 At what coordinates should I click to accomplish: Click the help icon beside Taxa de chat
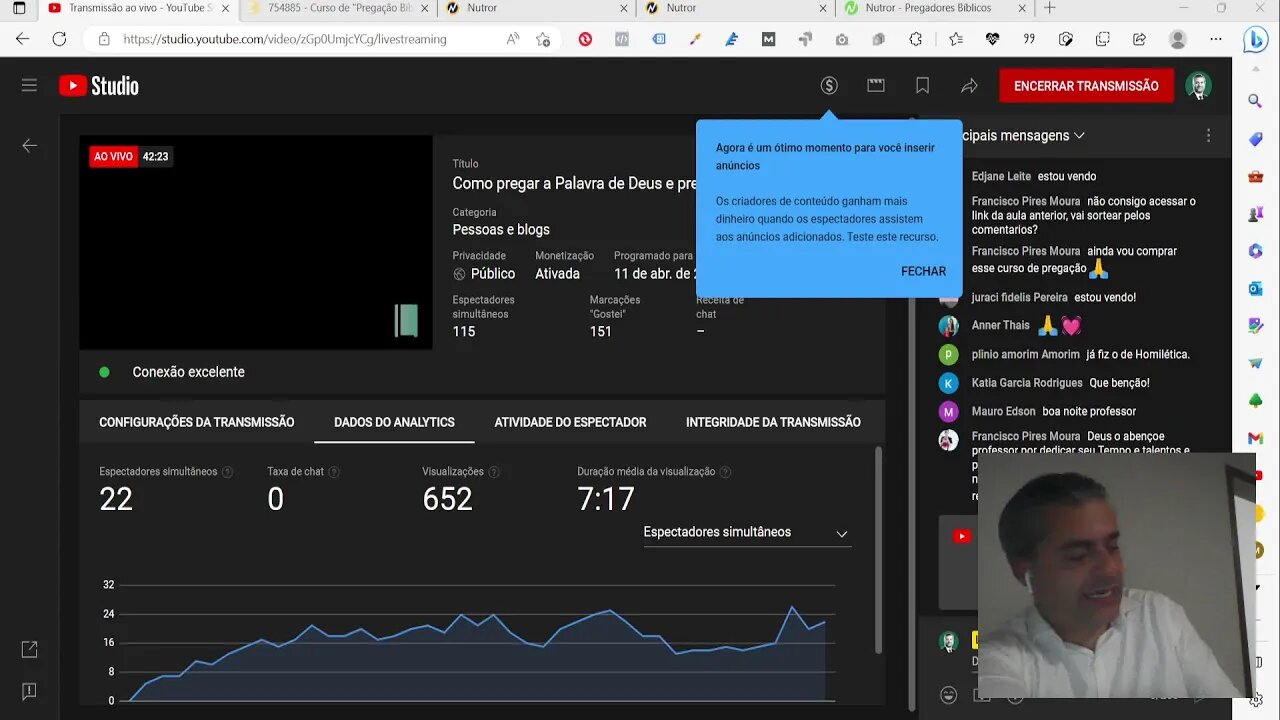(334, 472)
